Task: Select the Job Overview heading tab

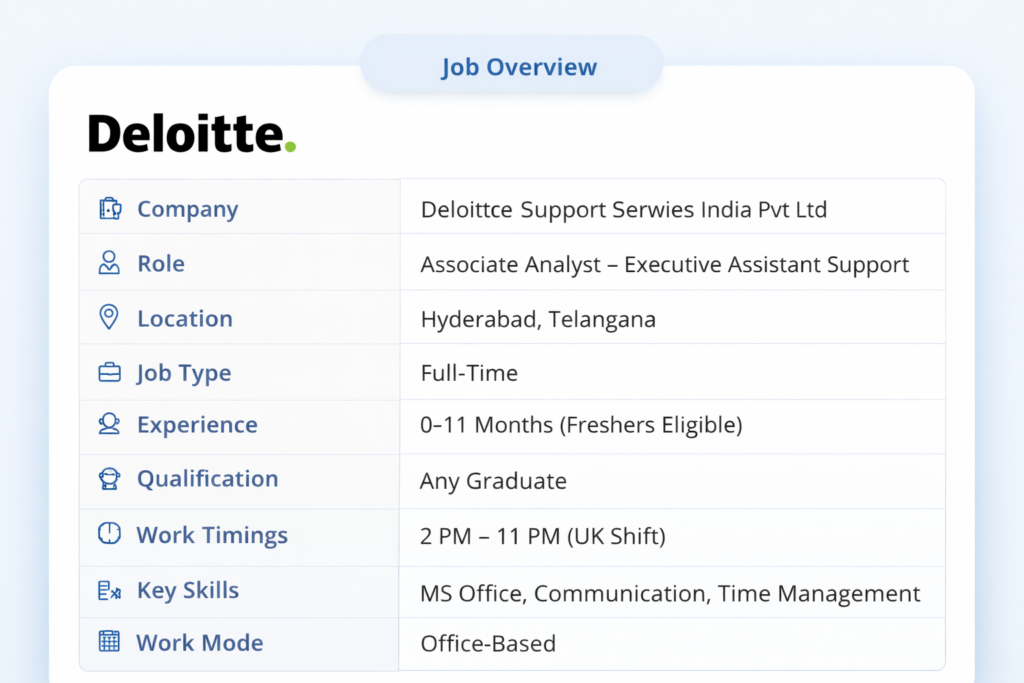Action: coord(519,68)
